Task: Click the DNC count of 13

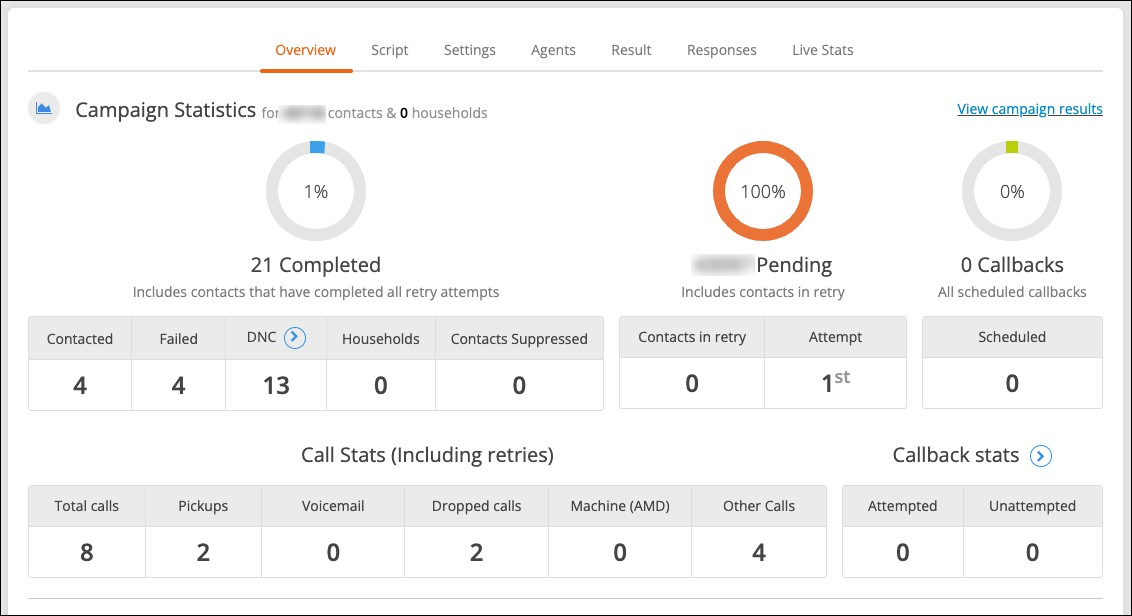Action: coord(277,386)
